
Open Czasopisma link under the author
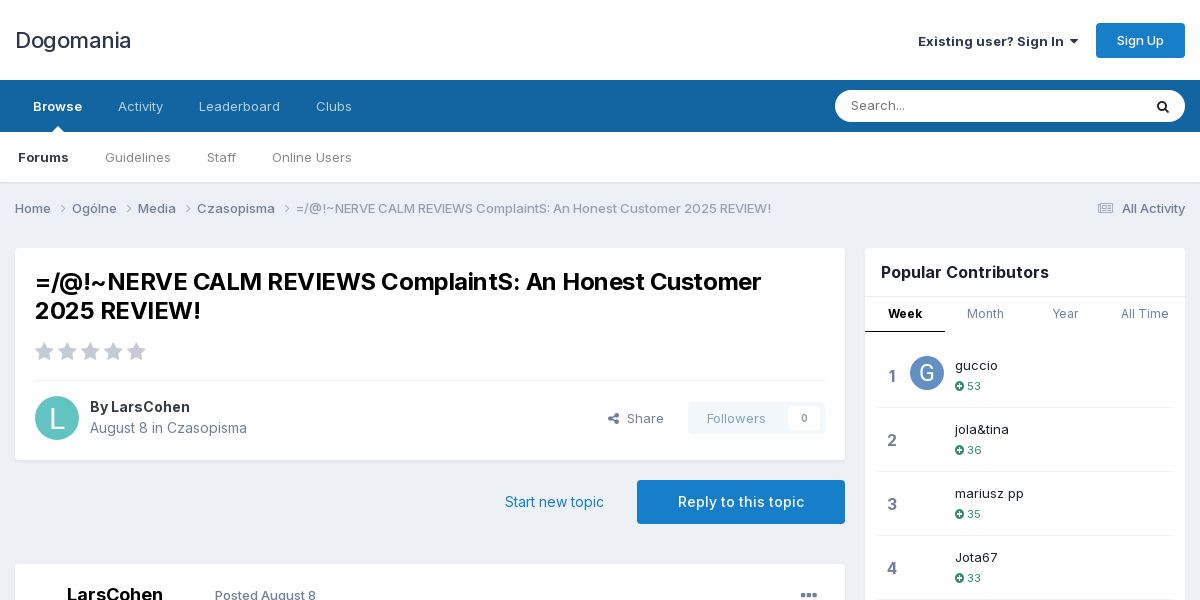click(x=207, y=428)
